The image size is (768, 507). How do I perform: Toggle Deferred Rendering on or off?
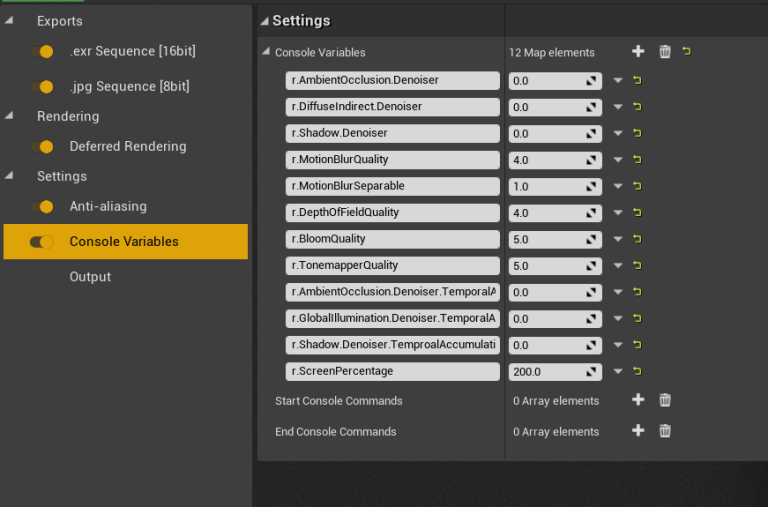click(41, 147)
